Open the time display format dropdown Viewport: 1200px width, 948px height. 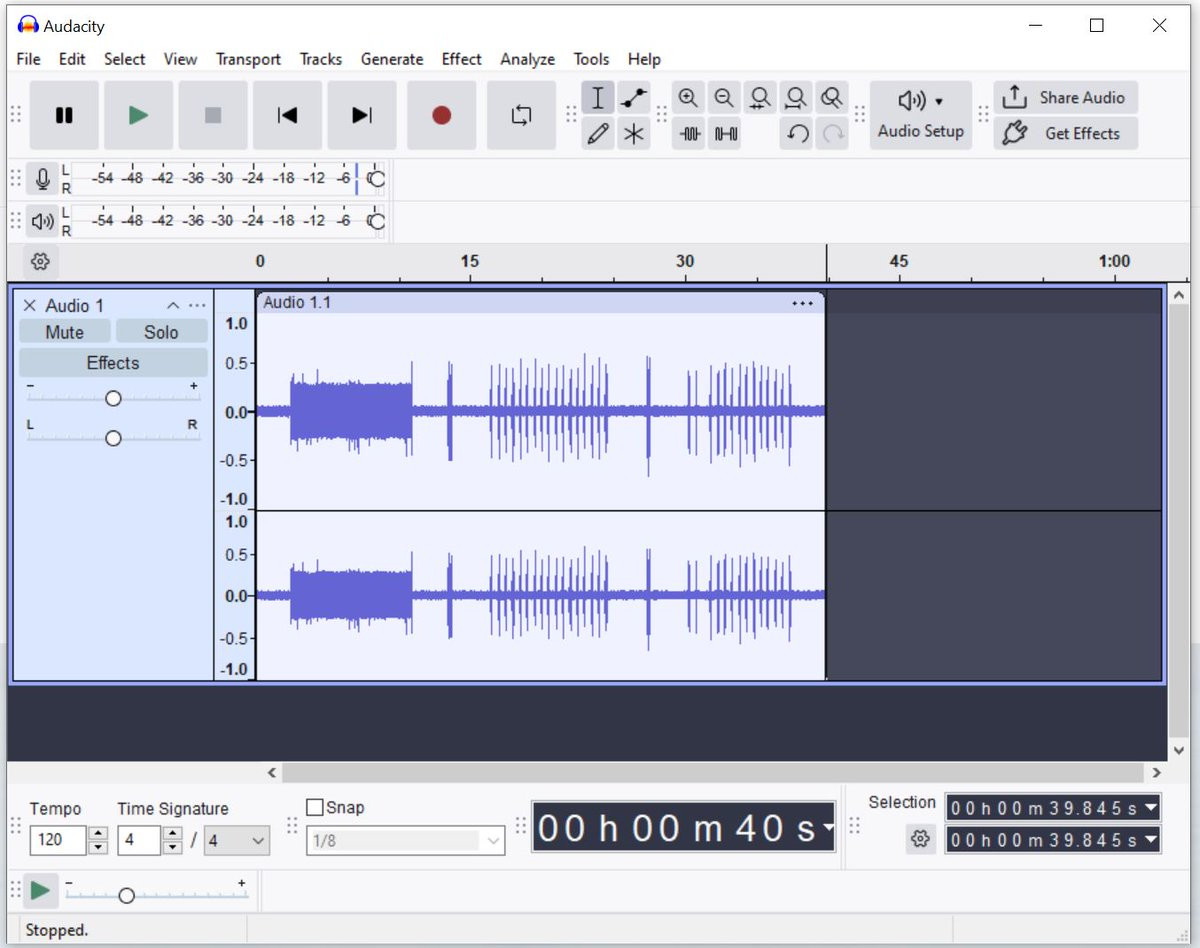(x=827, y=828)
